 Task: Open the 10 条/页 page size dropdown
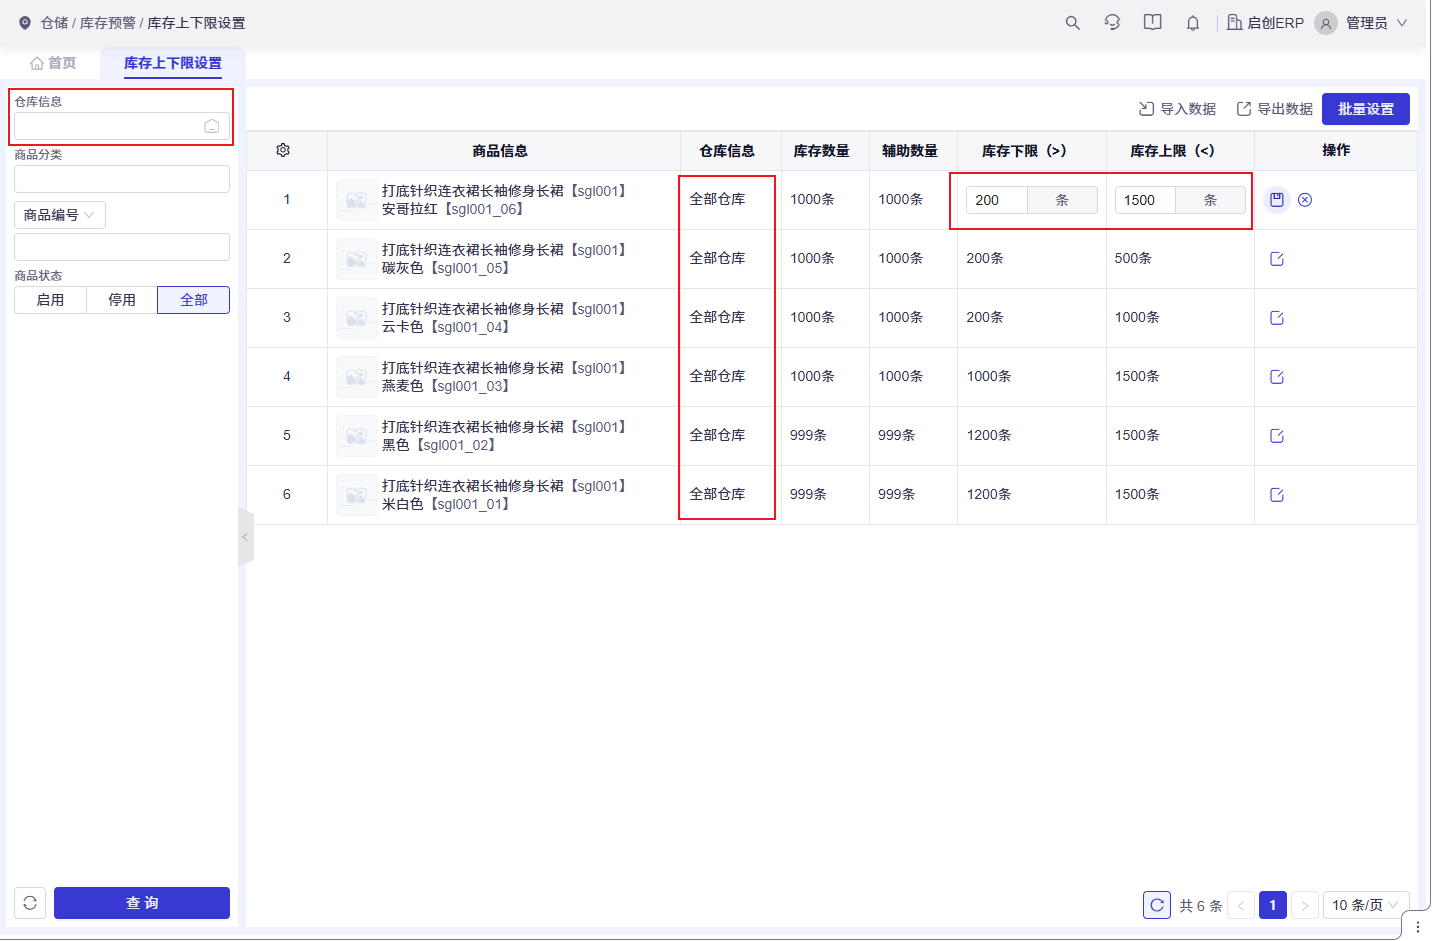pyautogui.click(x=1366, y=905)
